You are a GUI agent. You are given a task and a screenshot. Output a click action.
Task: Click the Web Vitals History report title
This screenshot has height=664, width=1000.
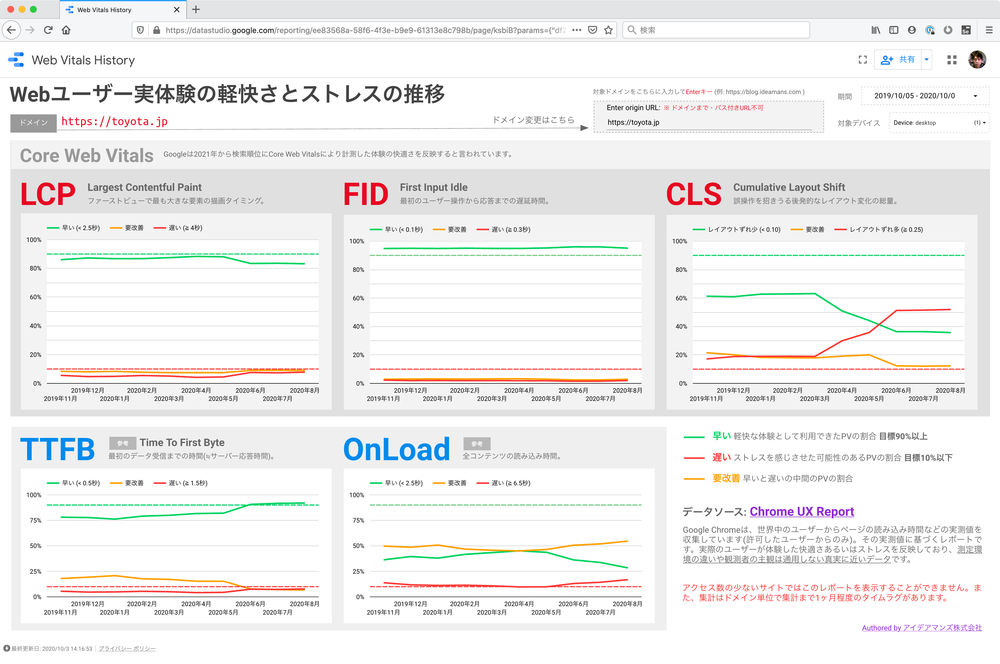[84, 60]
